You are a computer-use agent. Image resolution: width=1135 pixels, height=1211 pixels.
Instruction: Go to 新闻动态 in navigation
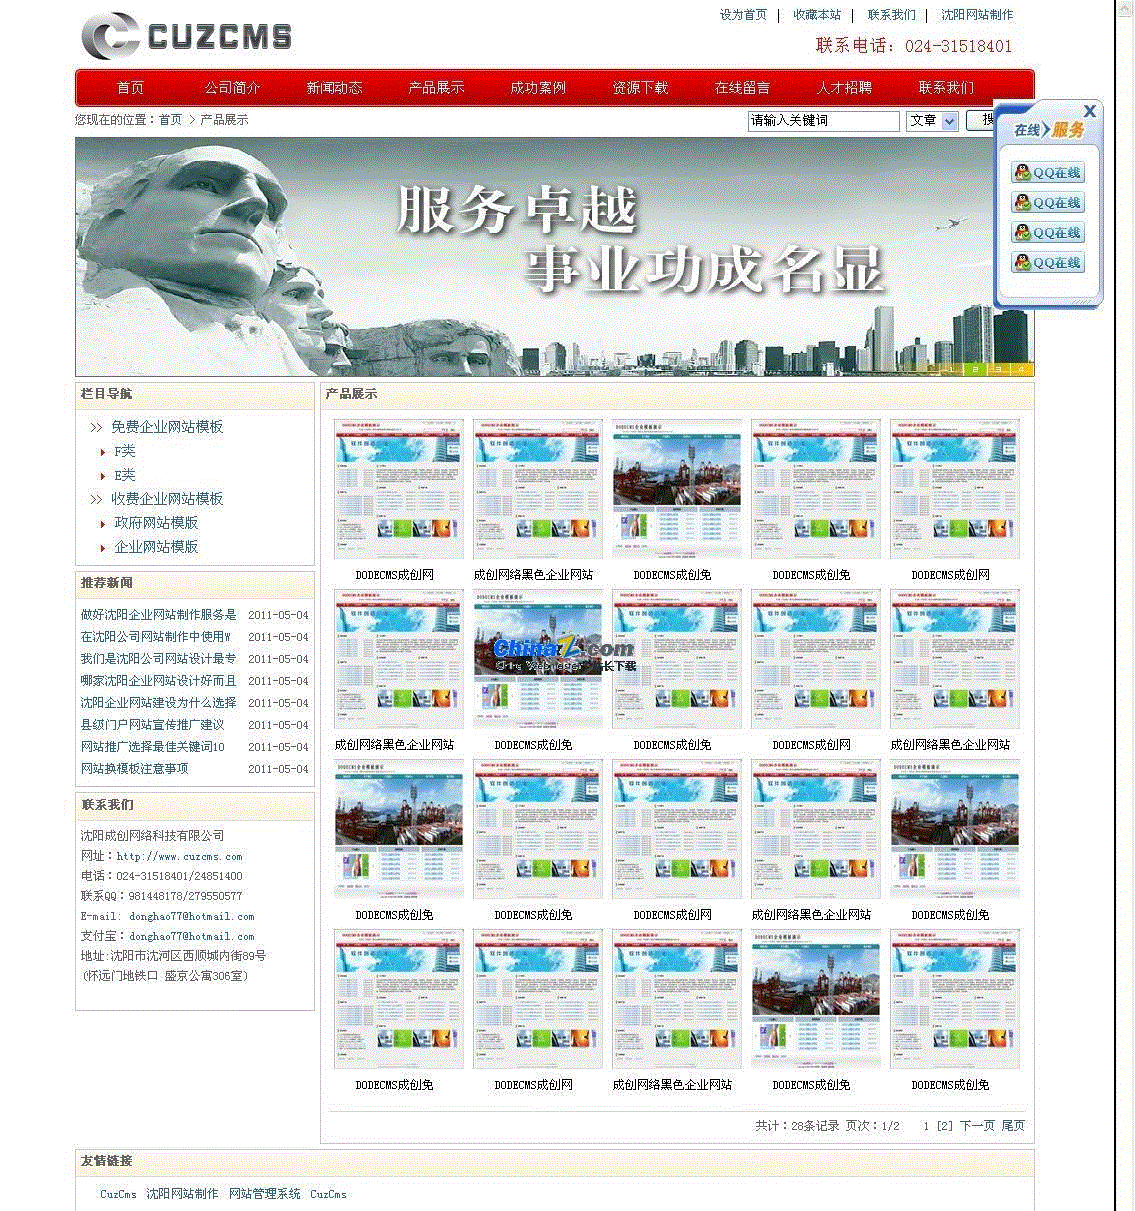pyautogui.click(x=335, y=88)
